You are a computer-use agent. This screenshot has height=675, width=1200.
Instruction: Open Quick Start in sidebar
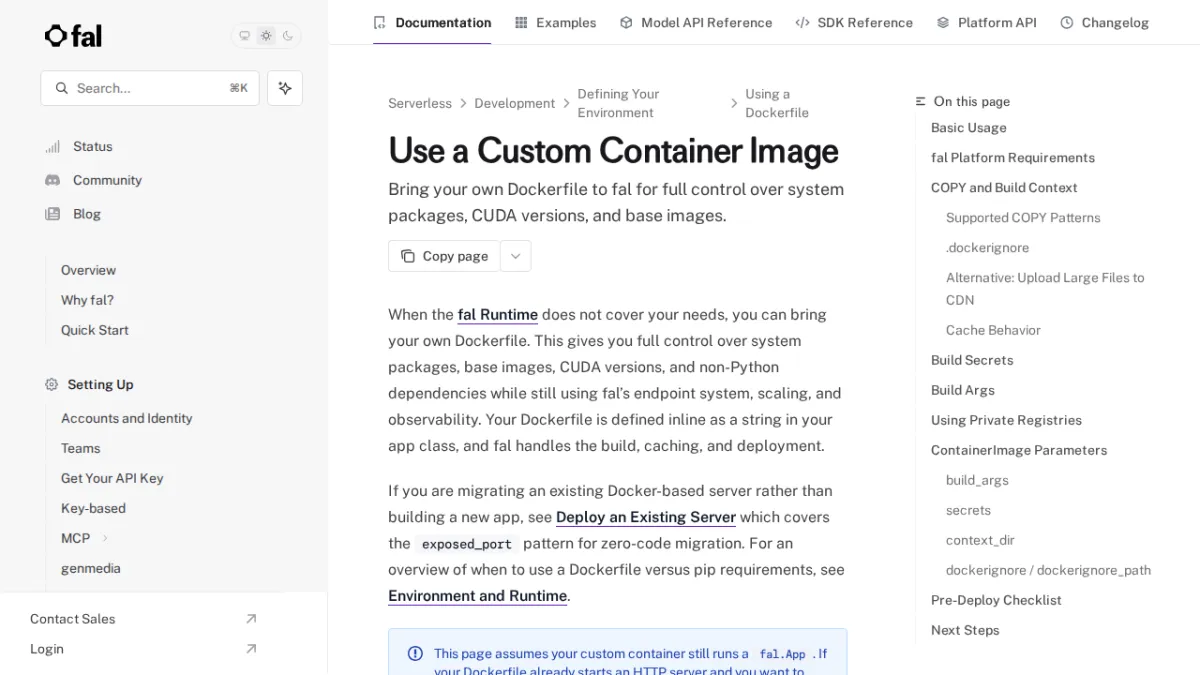95,330
